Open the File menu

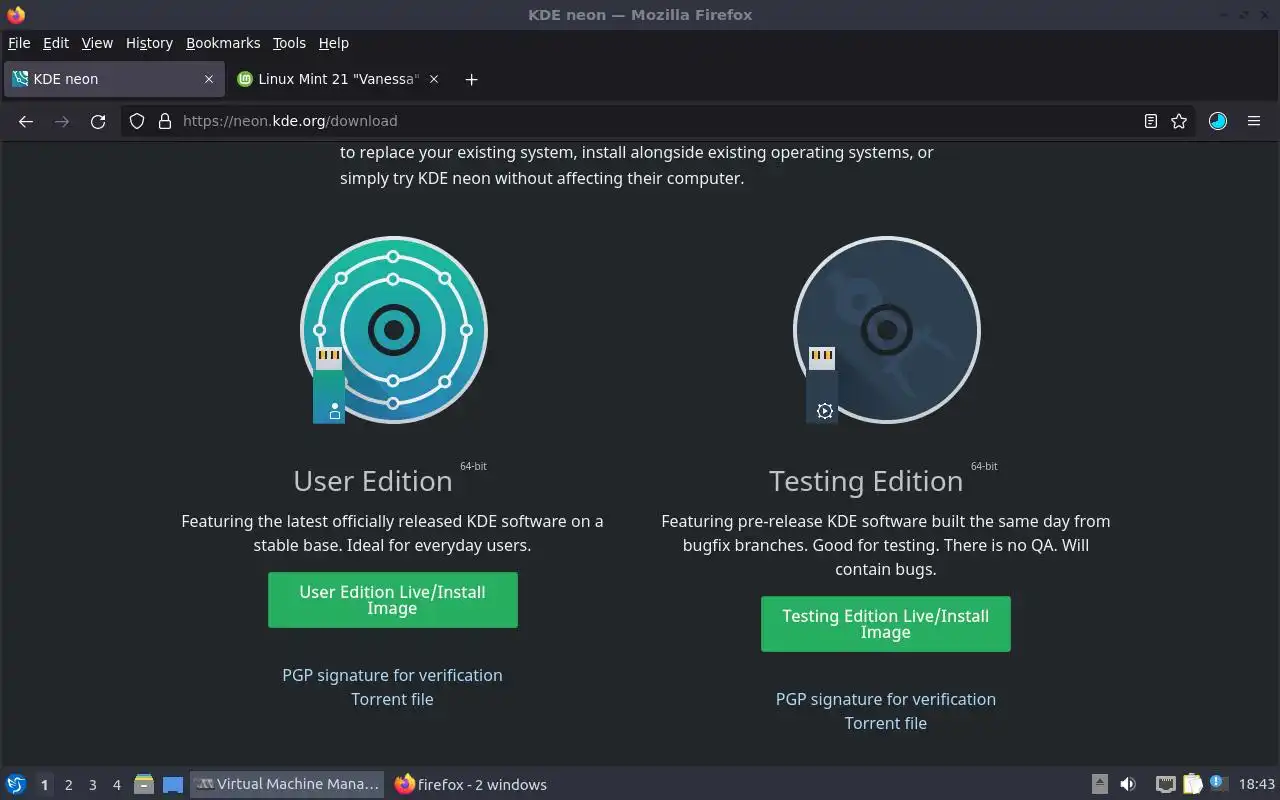click(19, 43)
